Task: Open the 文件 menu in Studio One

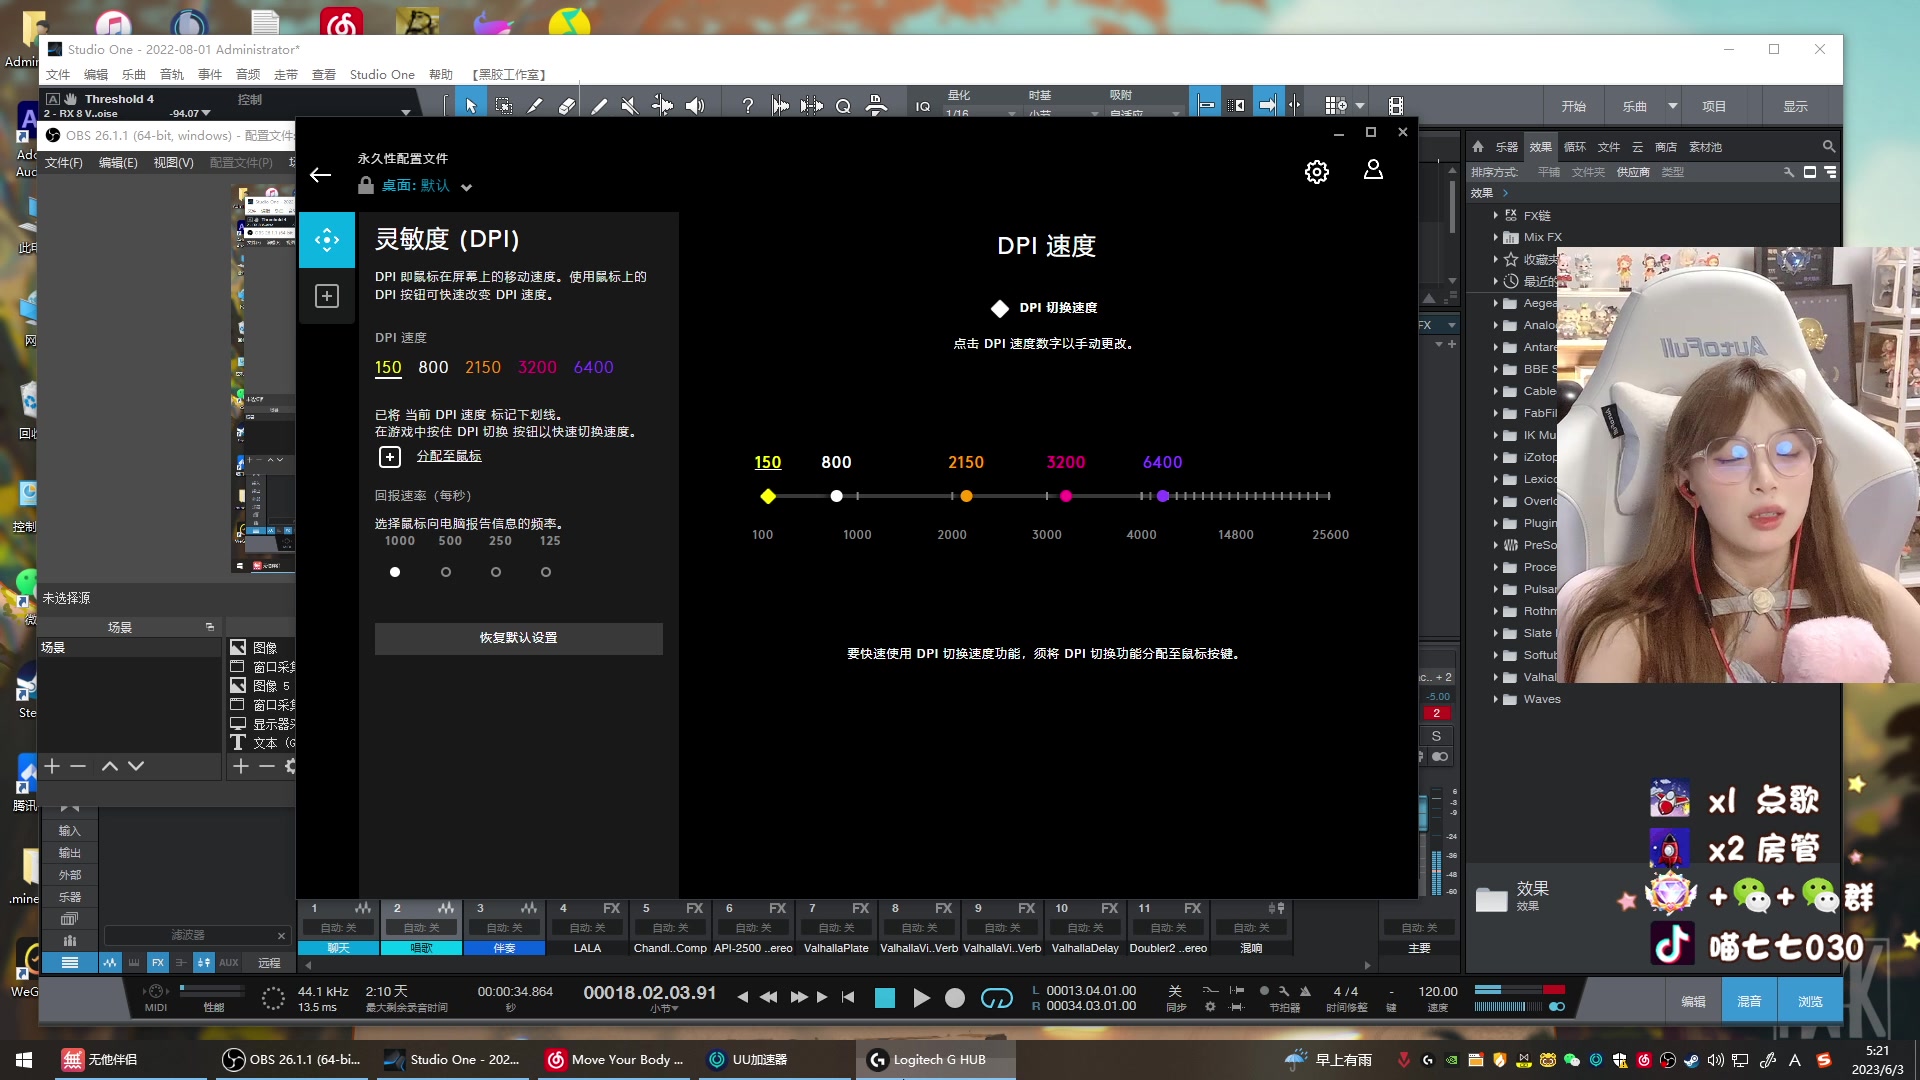Action: 58,73
